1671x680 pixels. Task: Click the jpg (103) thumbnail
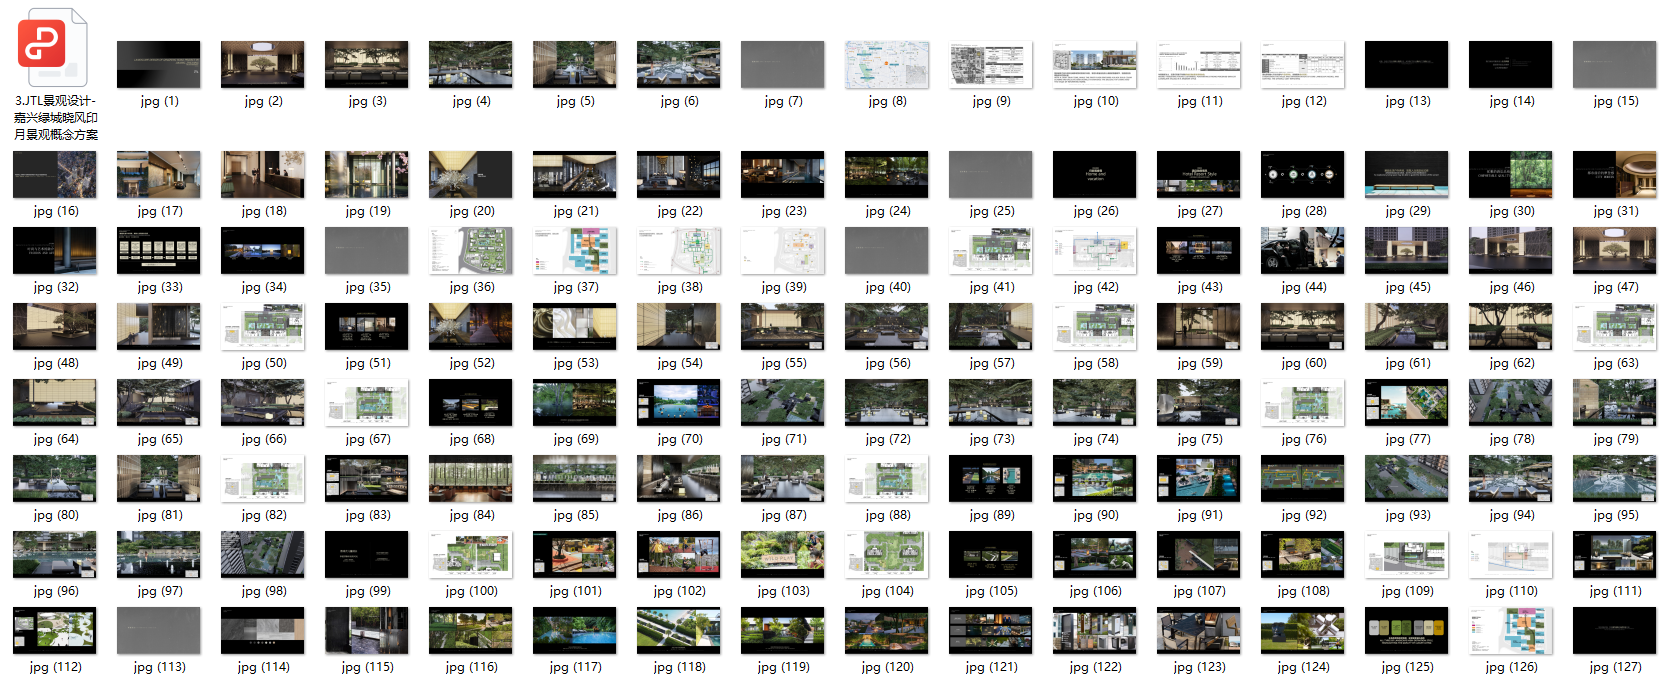click(x=782, y=555)
